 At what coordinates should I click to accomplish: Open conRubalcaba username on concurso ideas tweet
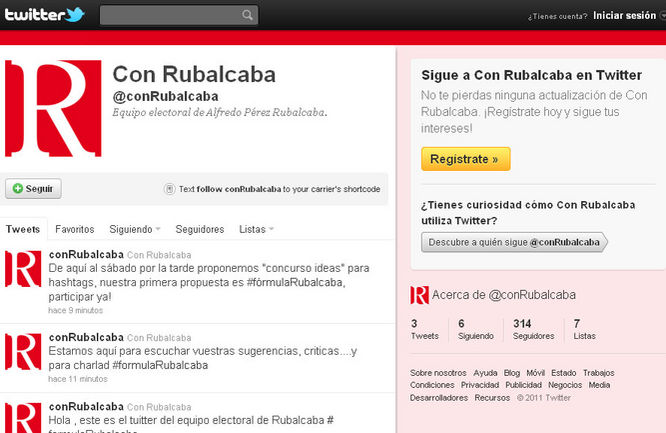click(x=86, y=254)
